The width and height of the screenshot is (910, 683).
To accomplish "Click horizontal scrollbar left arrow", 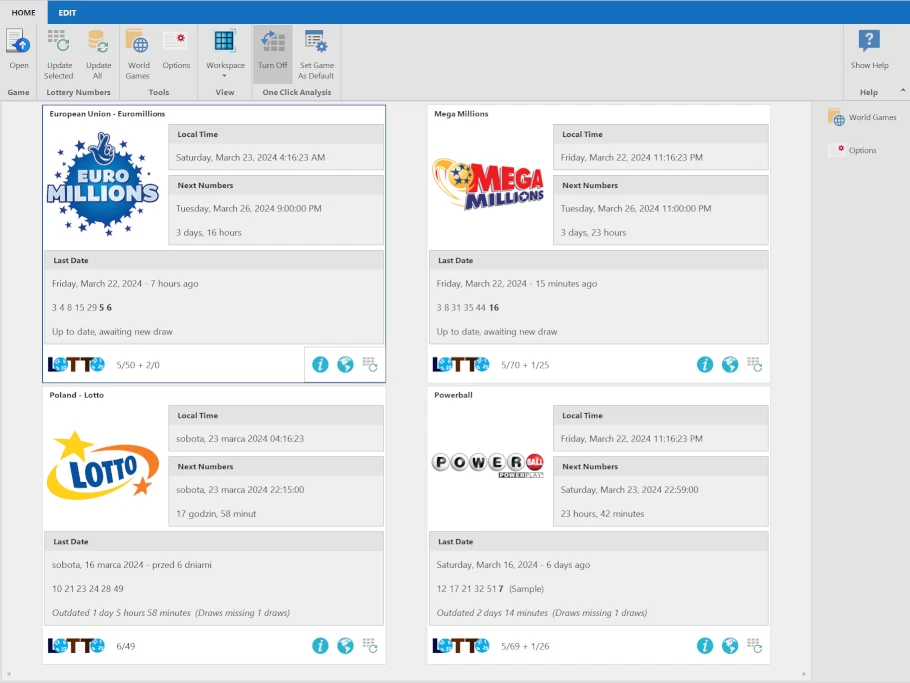I will click(8, 674).
